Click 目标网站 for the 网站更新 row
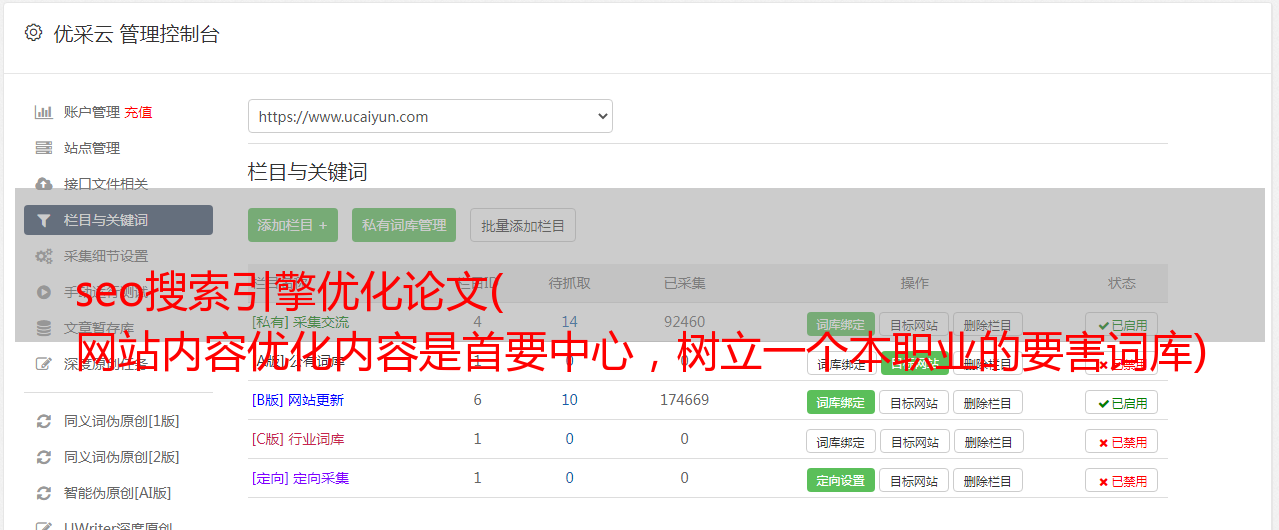This screenshot has height=530, width=1279. 914,402
